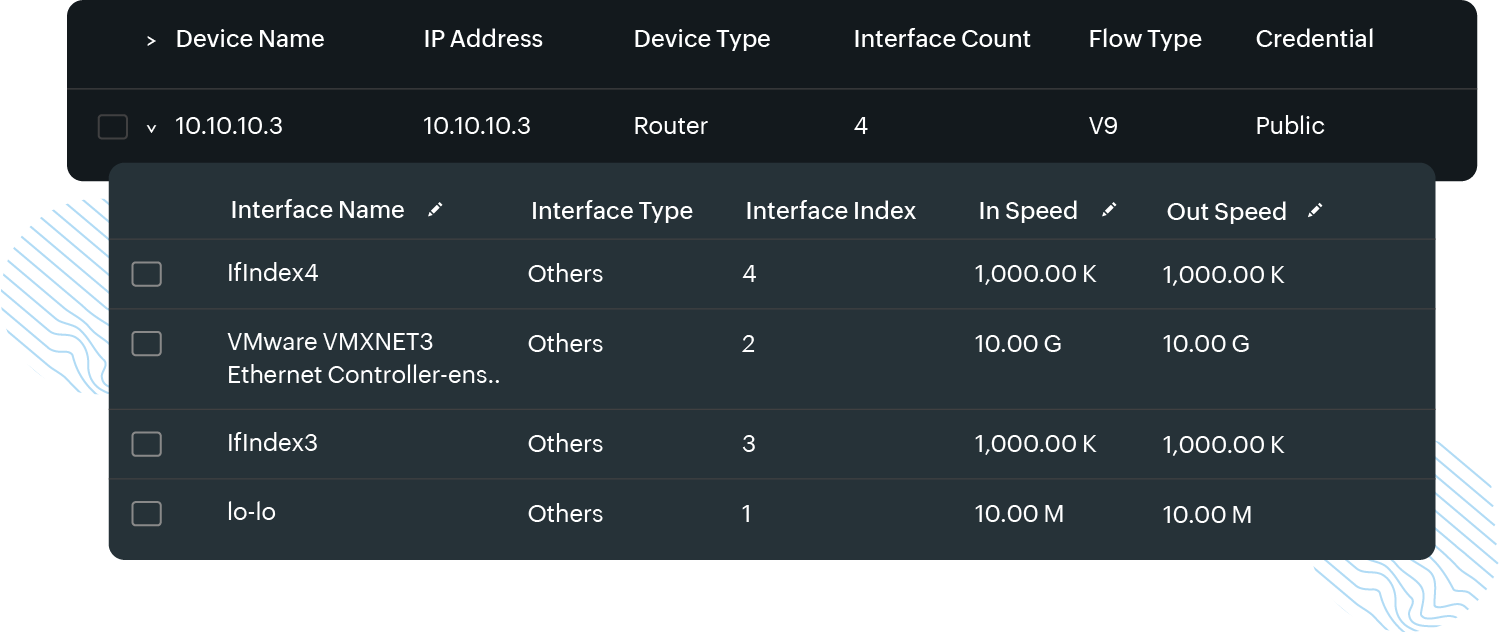Click the Interface Index column header

pyautogui.click(x=830, y=210)
